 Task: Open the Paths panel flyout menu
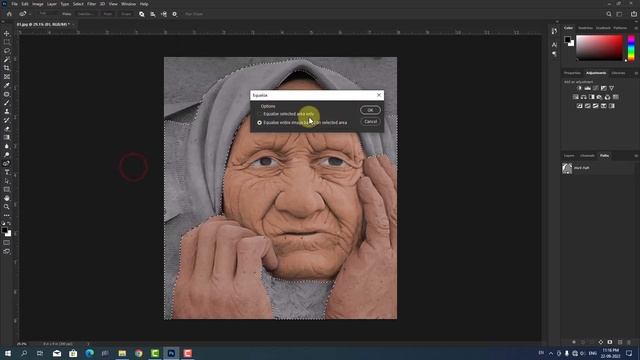pos(636,156)
